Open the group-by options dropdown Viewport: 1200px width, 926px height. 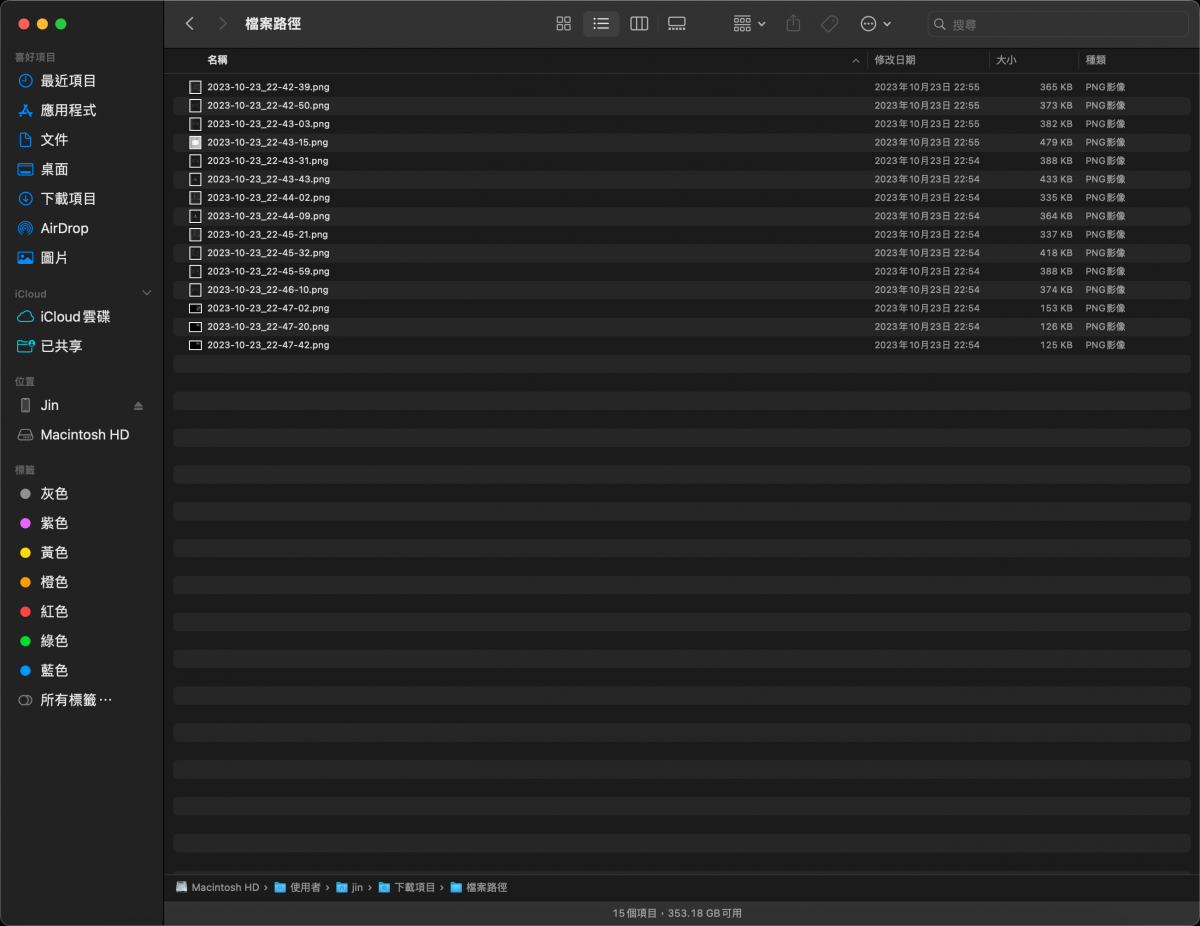(x=750, y=23)
